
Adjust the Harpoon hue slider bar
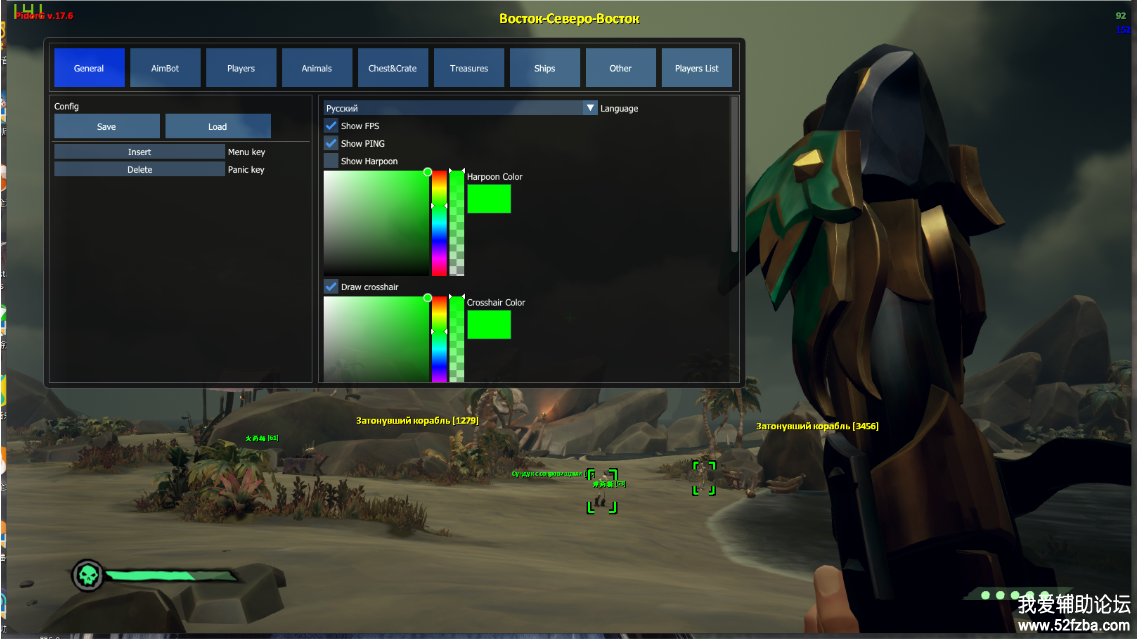[x=439, y=223]
